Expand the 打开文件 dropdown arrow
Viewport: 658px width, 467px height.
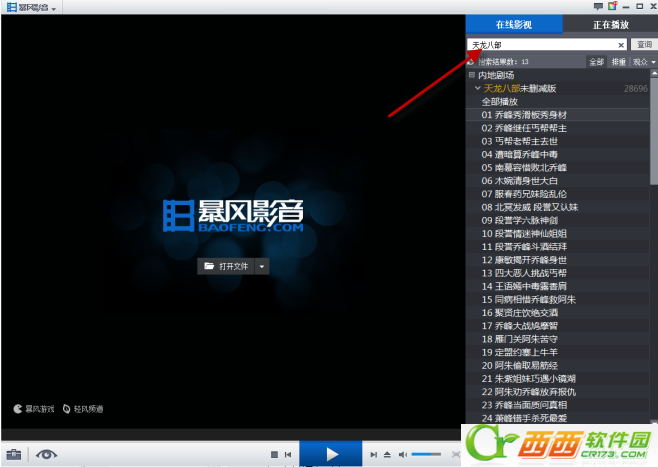click(x=262, y=266)
